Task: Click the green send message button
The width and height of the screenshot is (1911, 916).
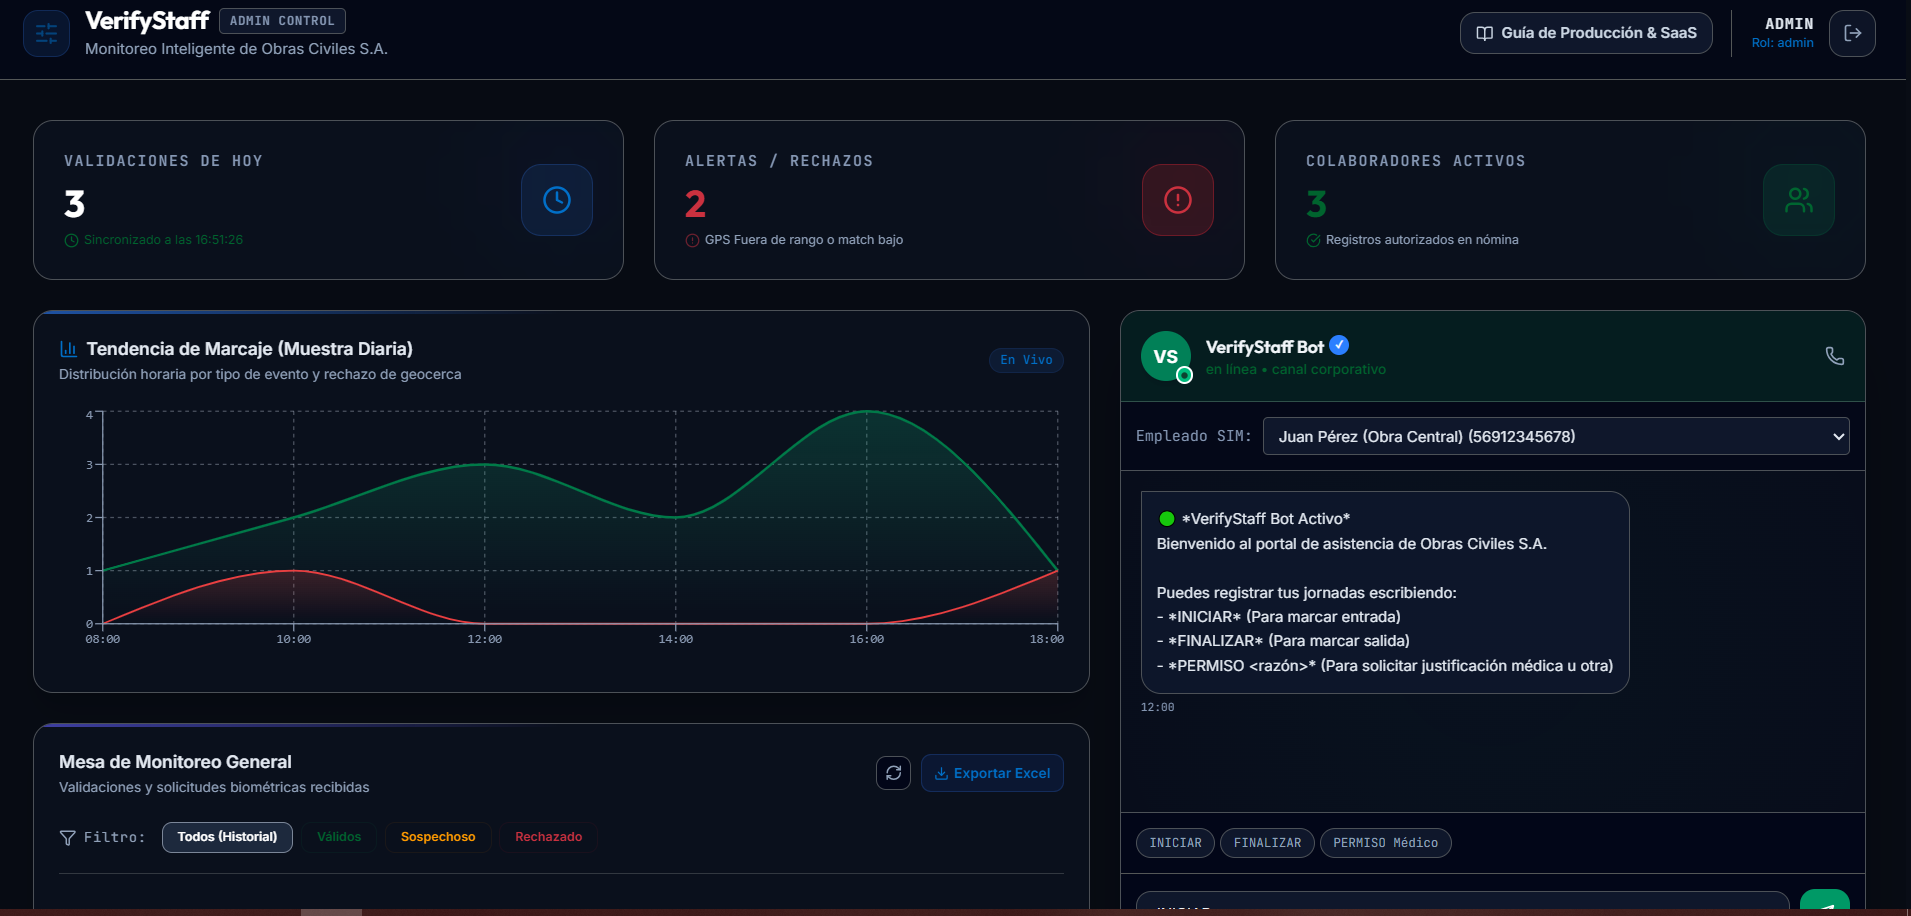Action: coord(1825,901)
